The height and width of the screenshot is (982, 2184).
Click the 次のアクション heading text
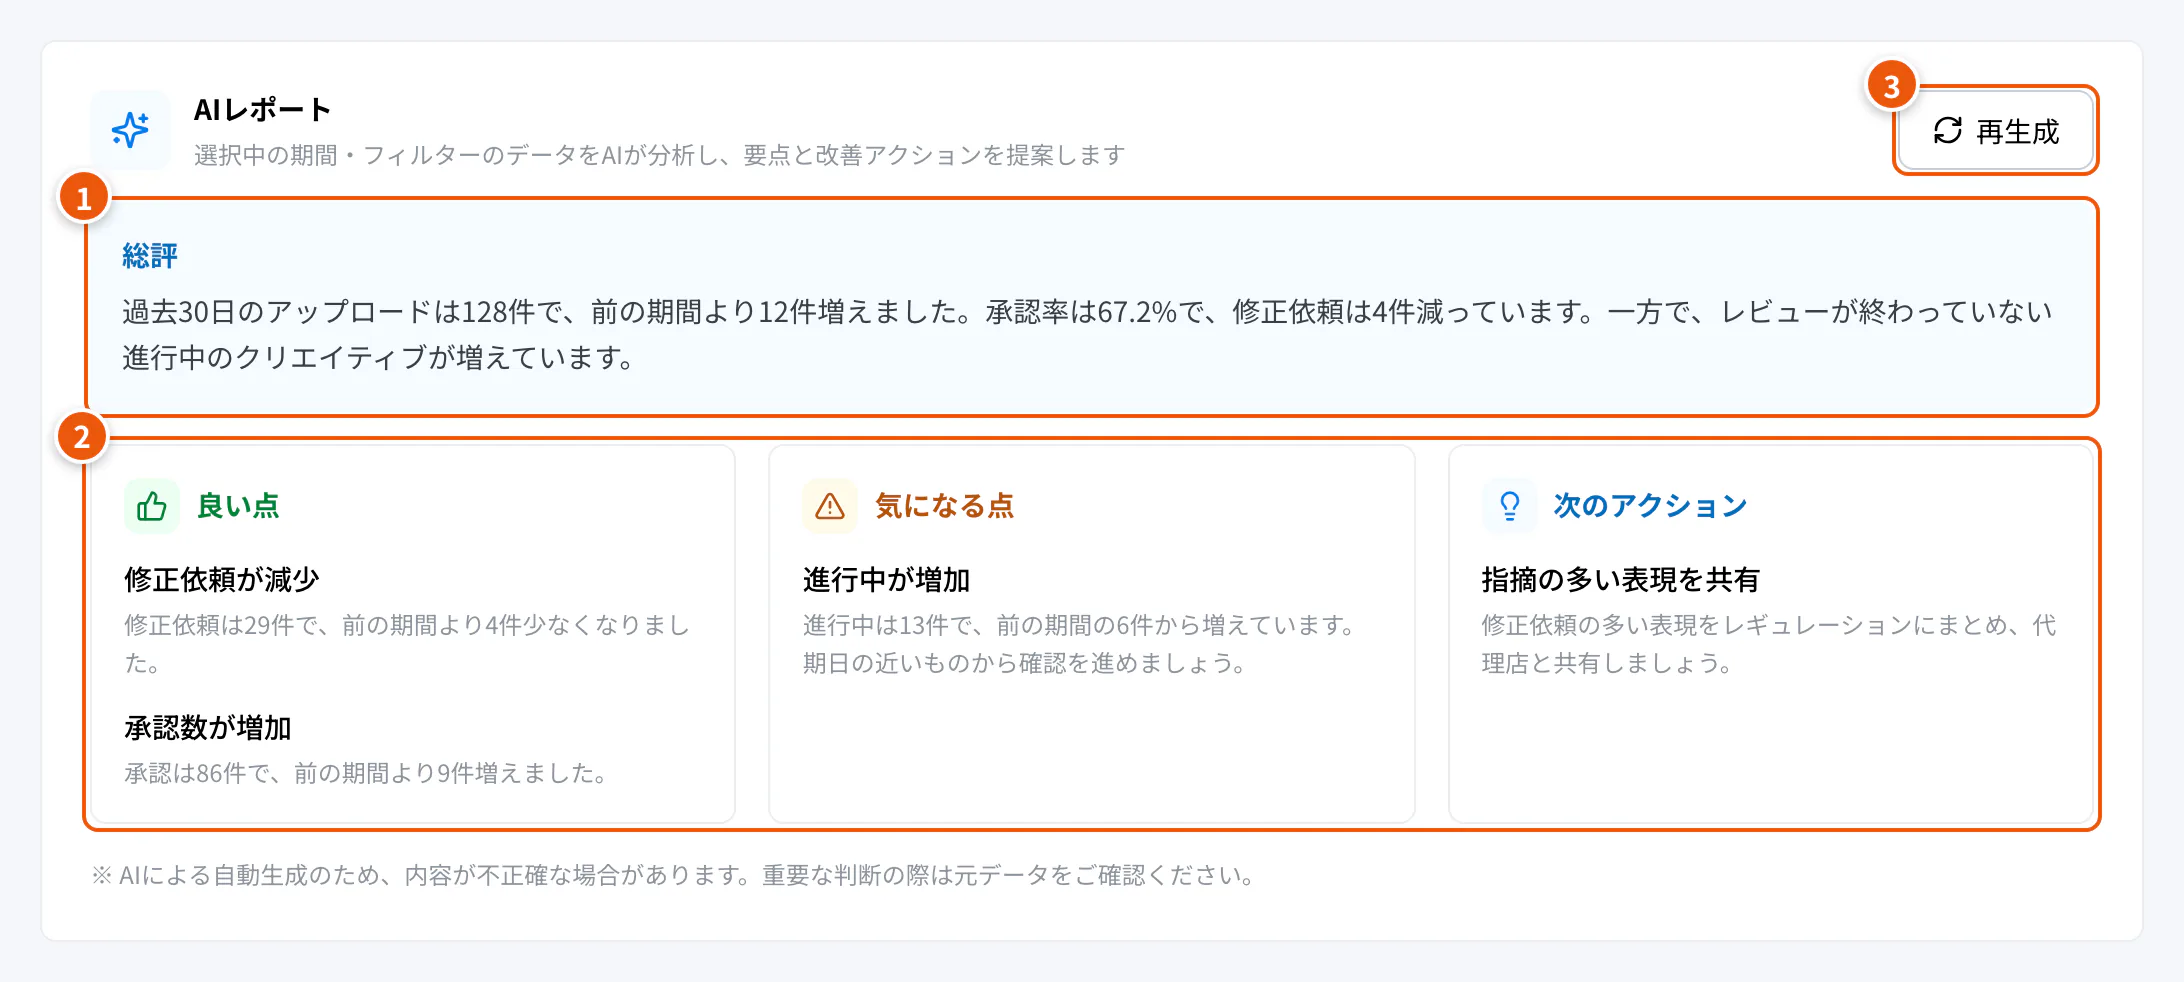(x=1651, y=506)
